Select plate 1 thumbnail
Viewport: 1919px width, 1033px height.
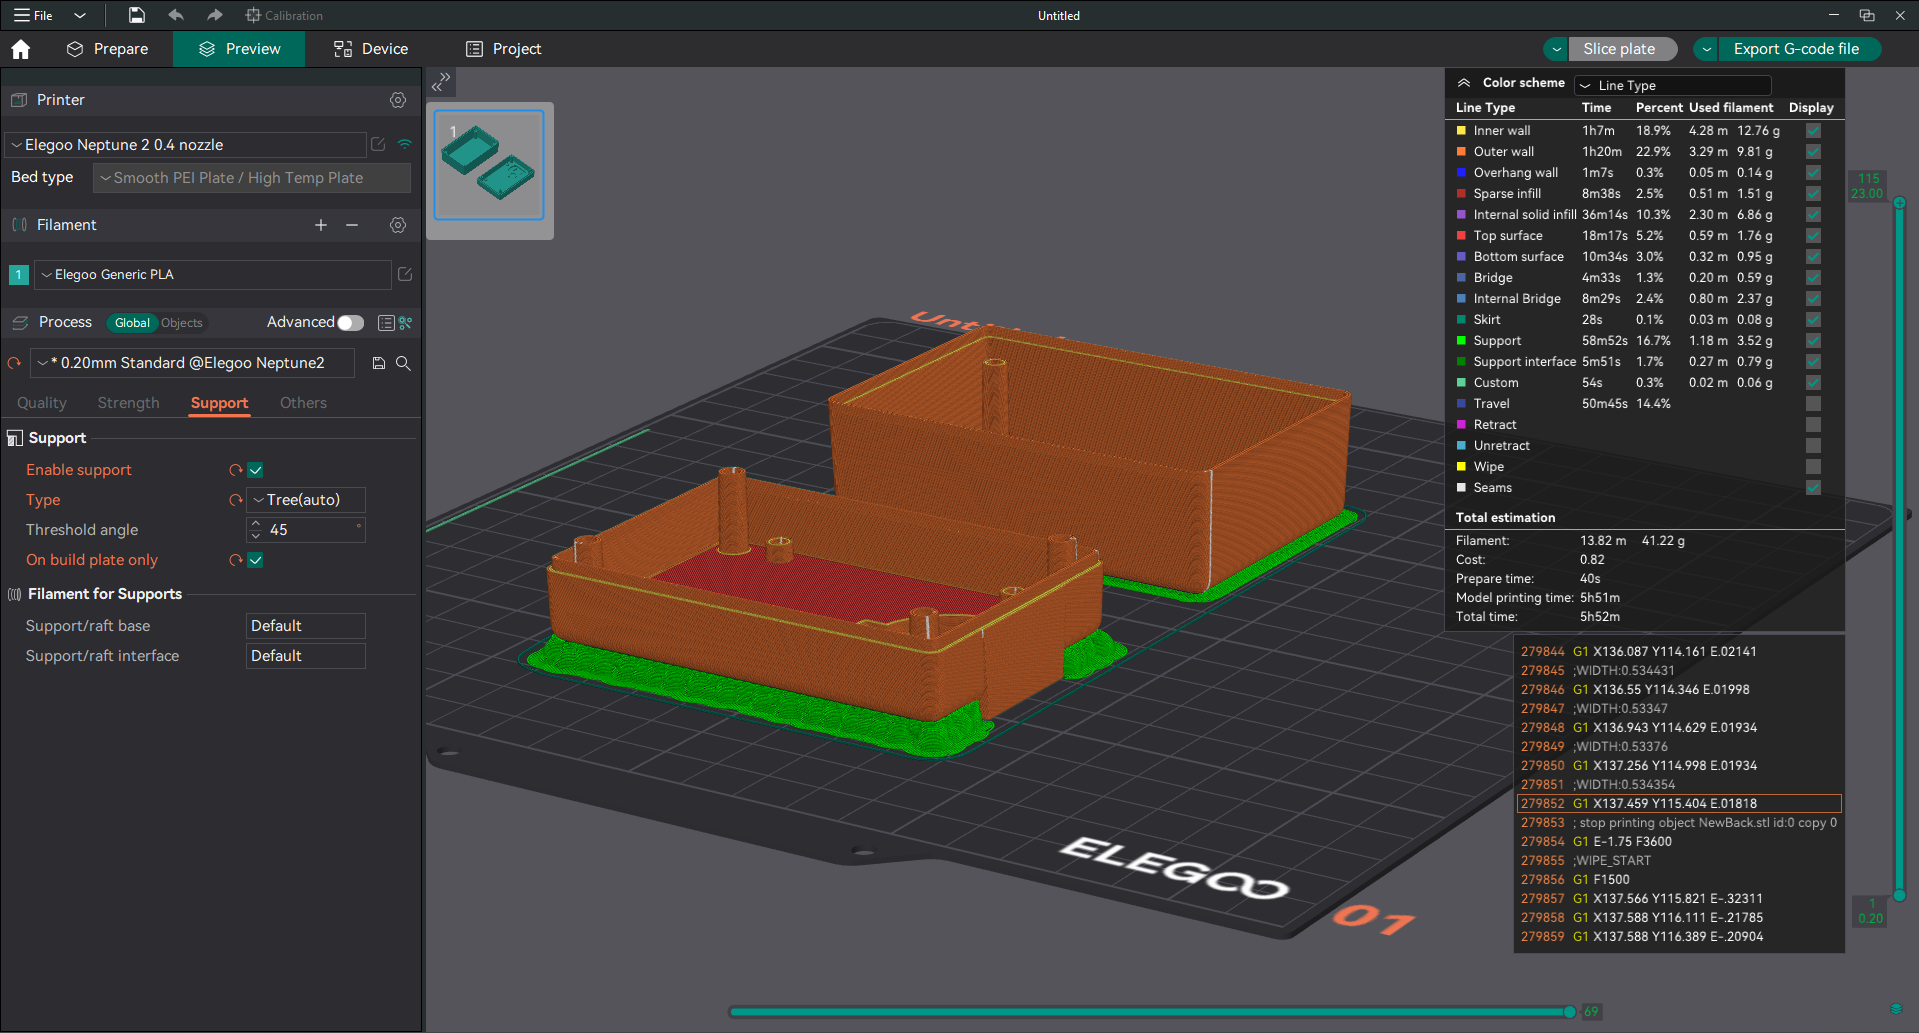[489, 165]
